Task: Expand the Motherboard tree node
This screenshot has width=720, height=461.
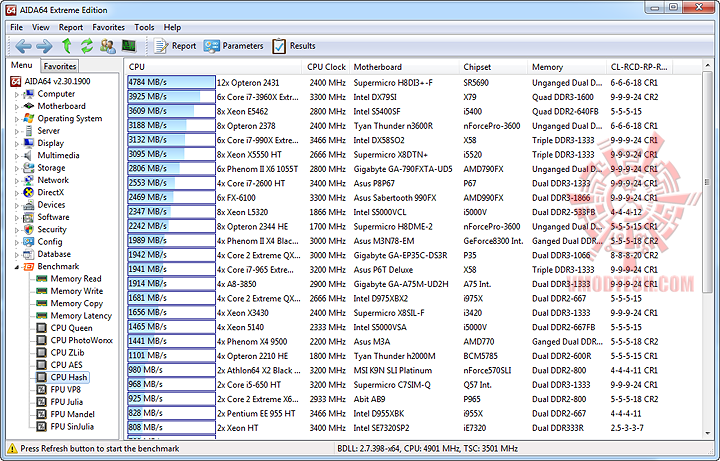Action: point(17,107)
